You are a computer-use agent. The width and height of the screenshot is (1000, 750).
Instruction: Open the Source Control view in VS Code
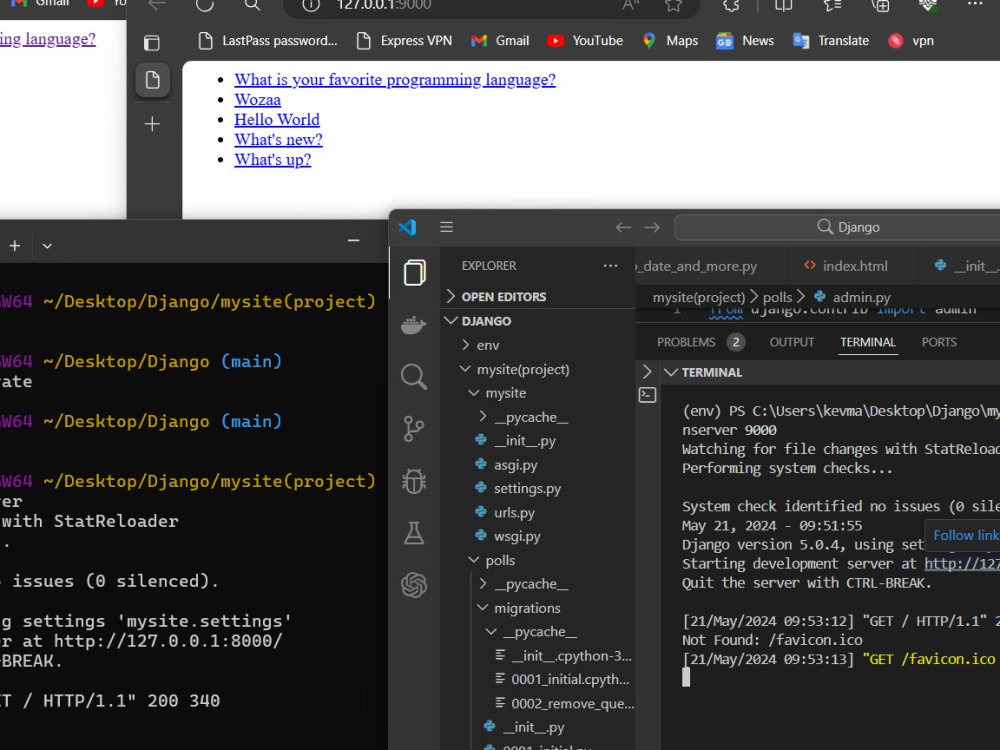414,429
